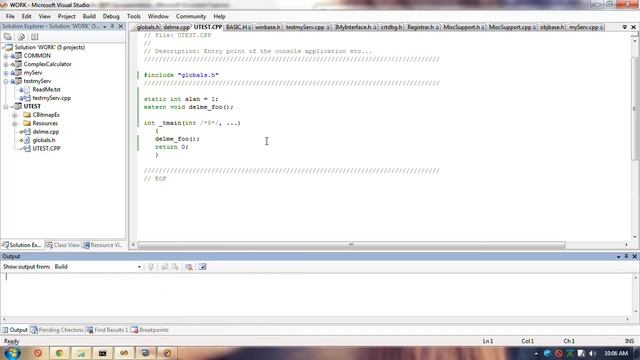Open the Find Results 1 tab
This screenshot has width=640, height=360.
tap(107, 330)
